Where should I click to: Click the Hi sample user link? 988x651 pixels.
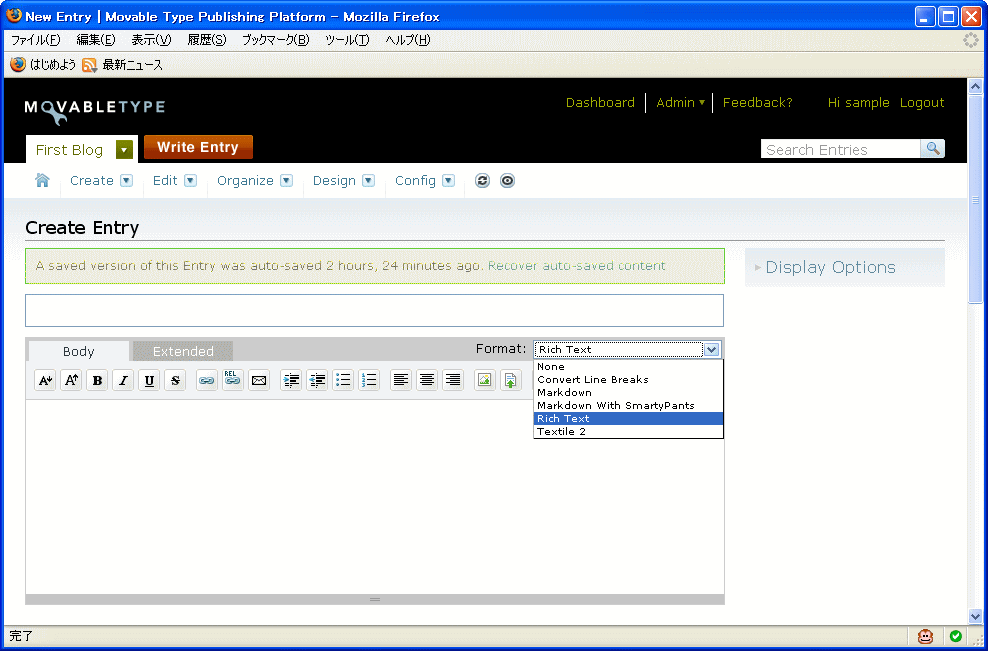(858, 103)
